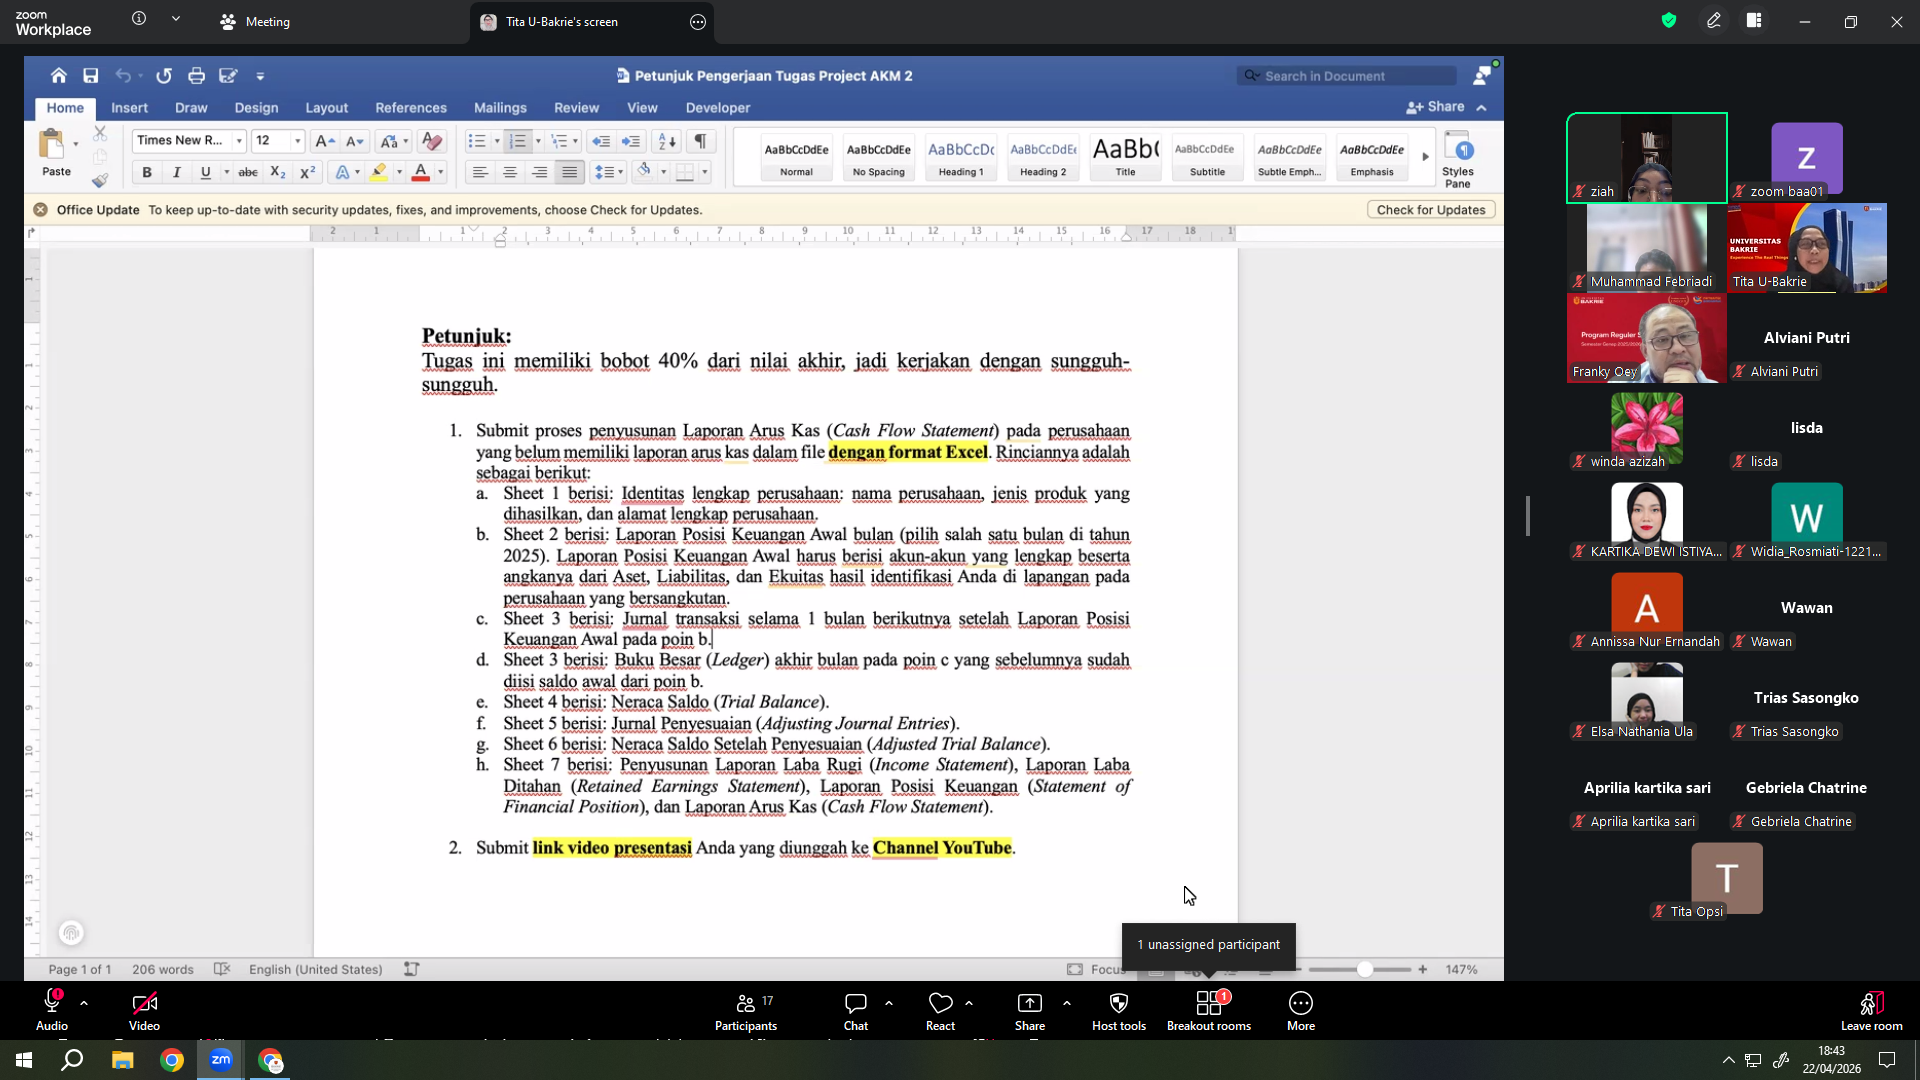Click Check for Updates button
Image resolution: width=1920 pixels, height=1080 pixels.
tap(1431, 210)
